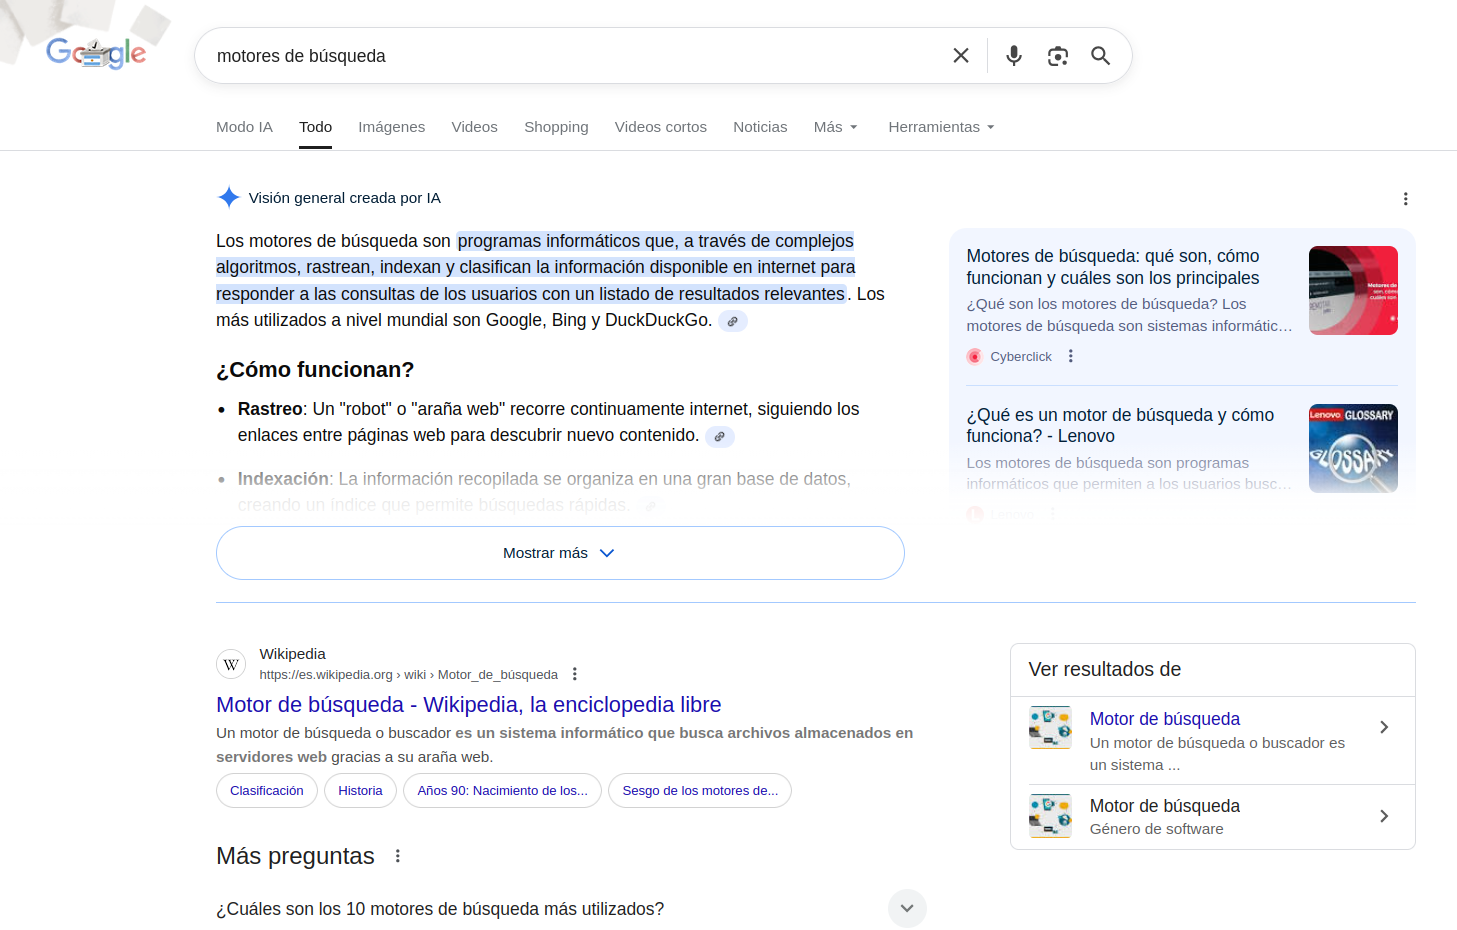Screen dimensions: 1457x930
Task: Click the Wikipedia favicon on the result
Action: 231,664
